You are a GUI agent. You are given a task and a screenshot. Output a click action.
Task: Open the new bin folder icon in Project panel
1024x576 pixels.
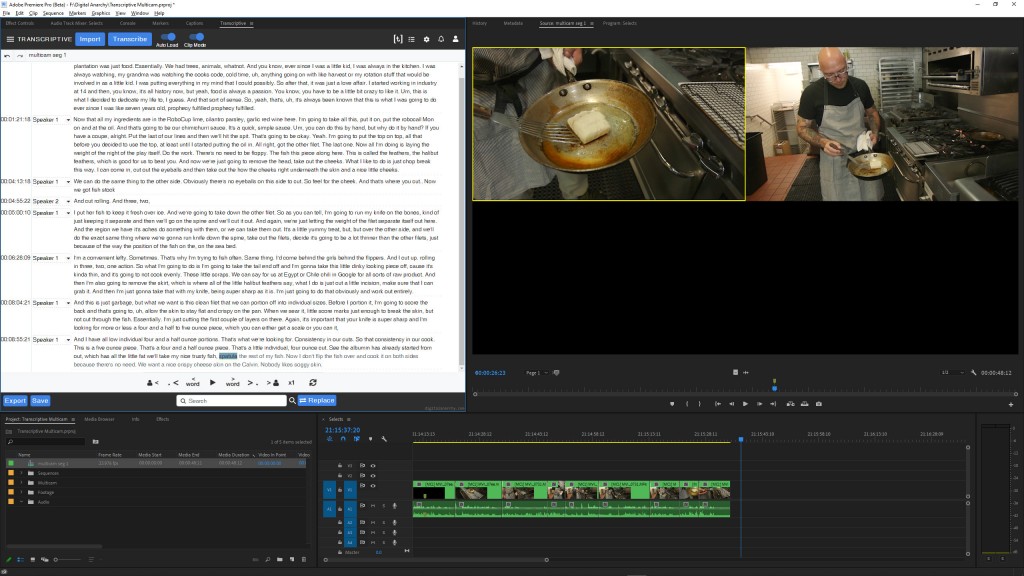280,559
